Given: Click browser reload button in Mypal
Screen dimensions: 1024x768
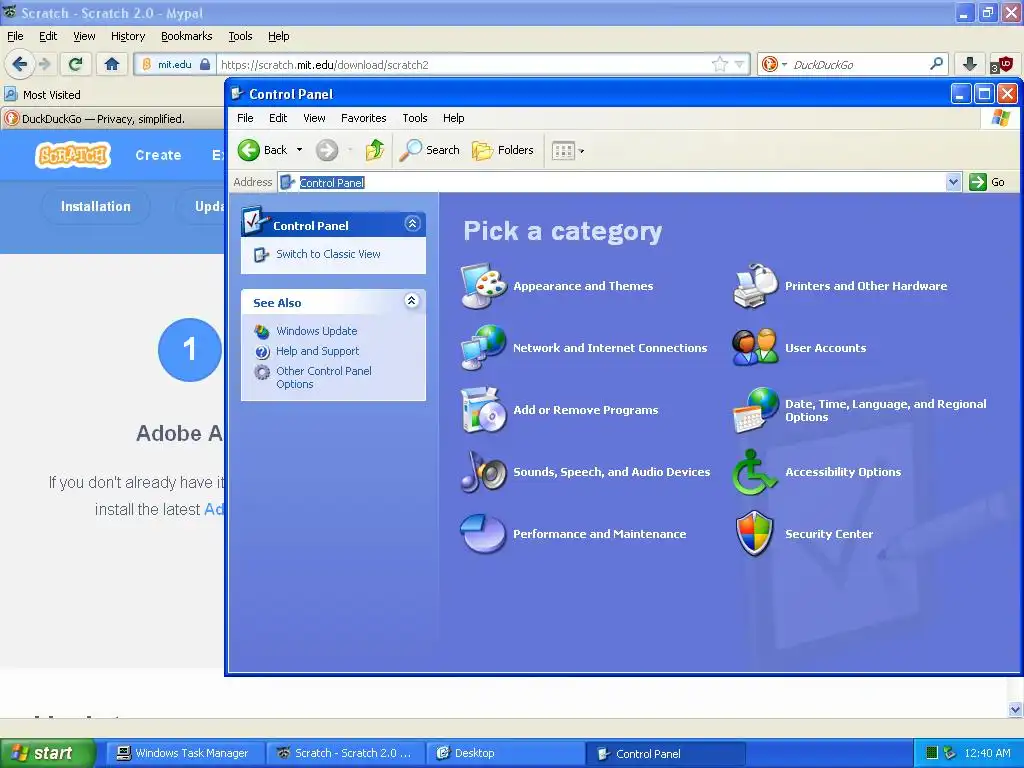Looking at the screenshot, I should pyautogui.click(x=76, y=64).
